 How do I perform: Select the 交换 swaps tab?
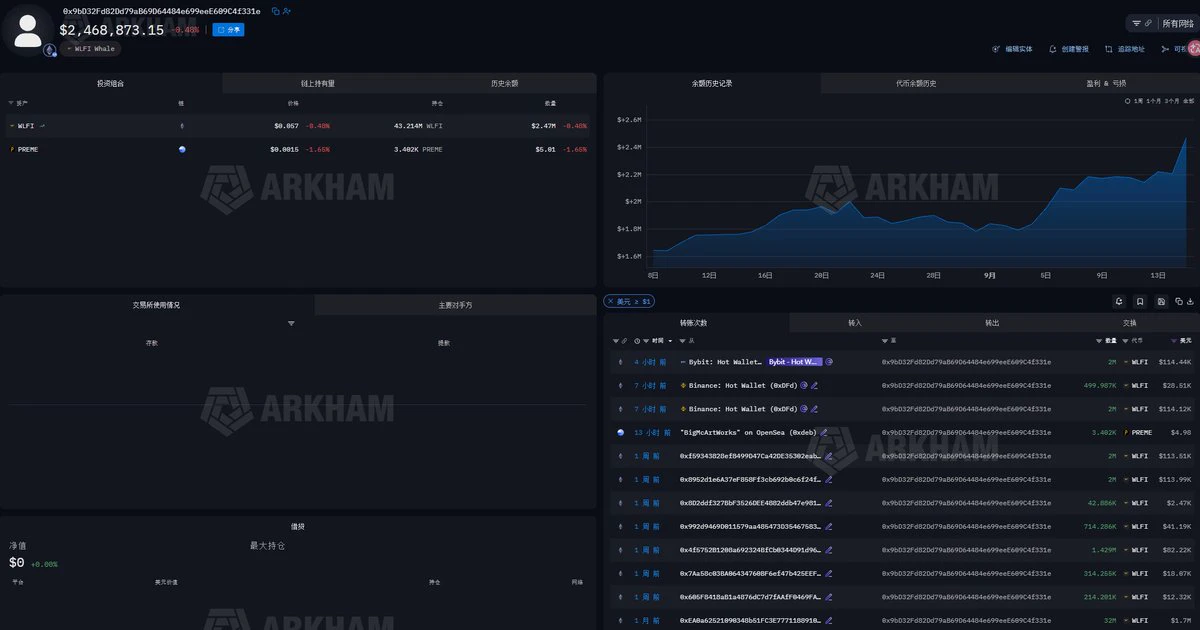click(x=1130, y=323)
